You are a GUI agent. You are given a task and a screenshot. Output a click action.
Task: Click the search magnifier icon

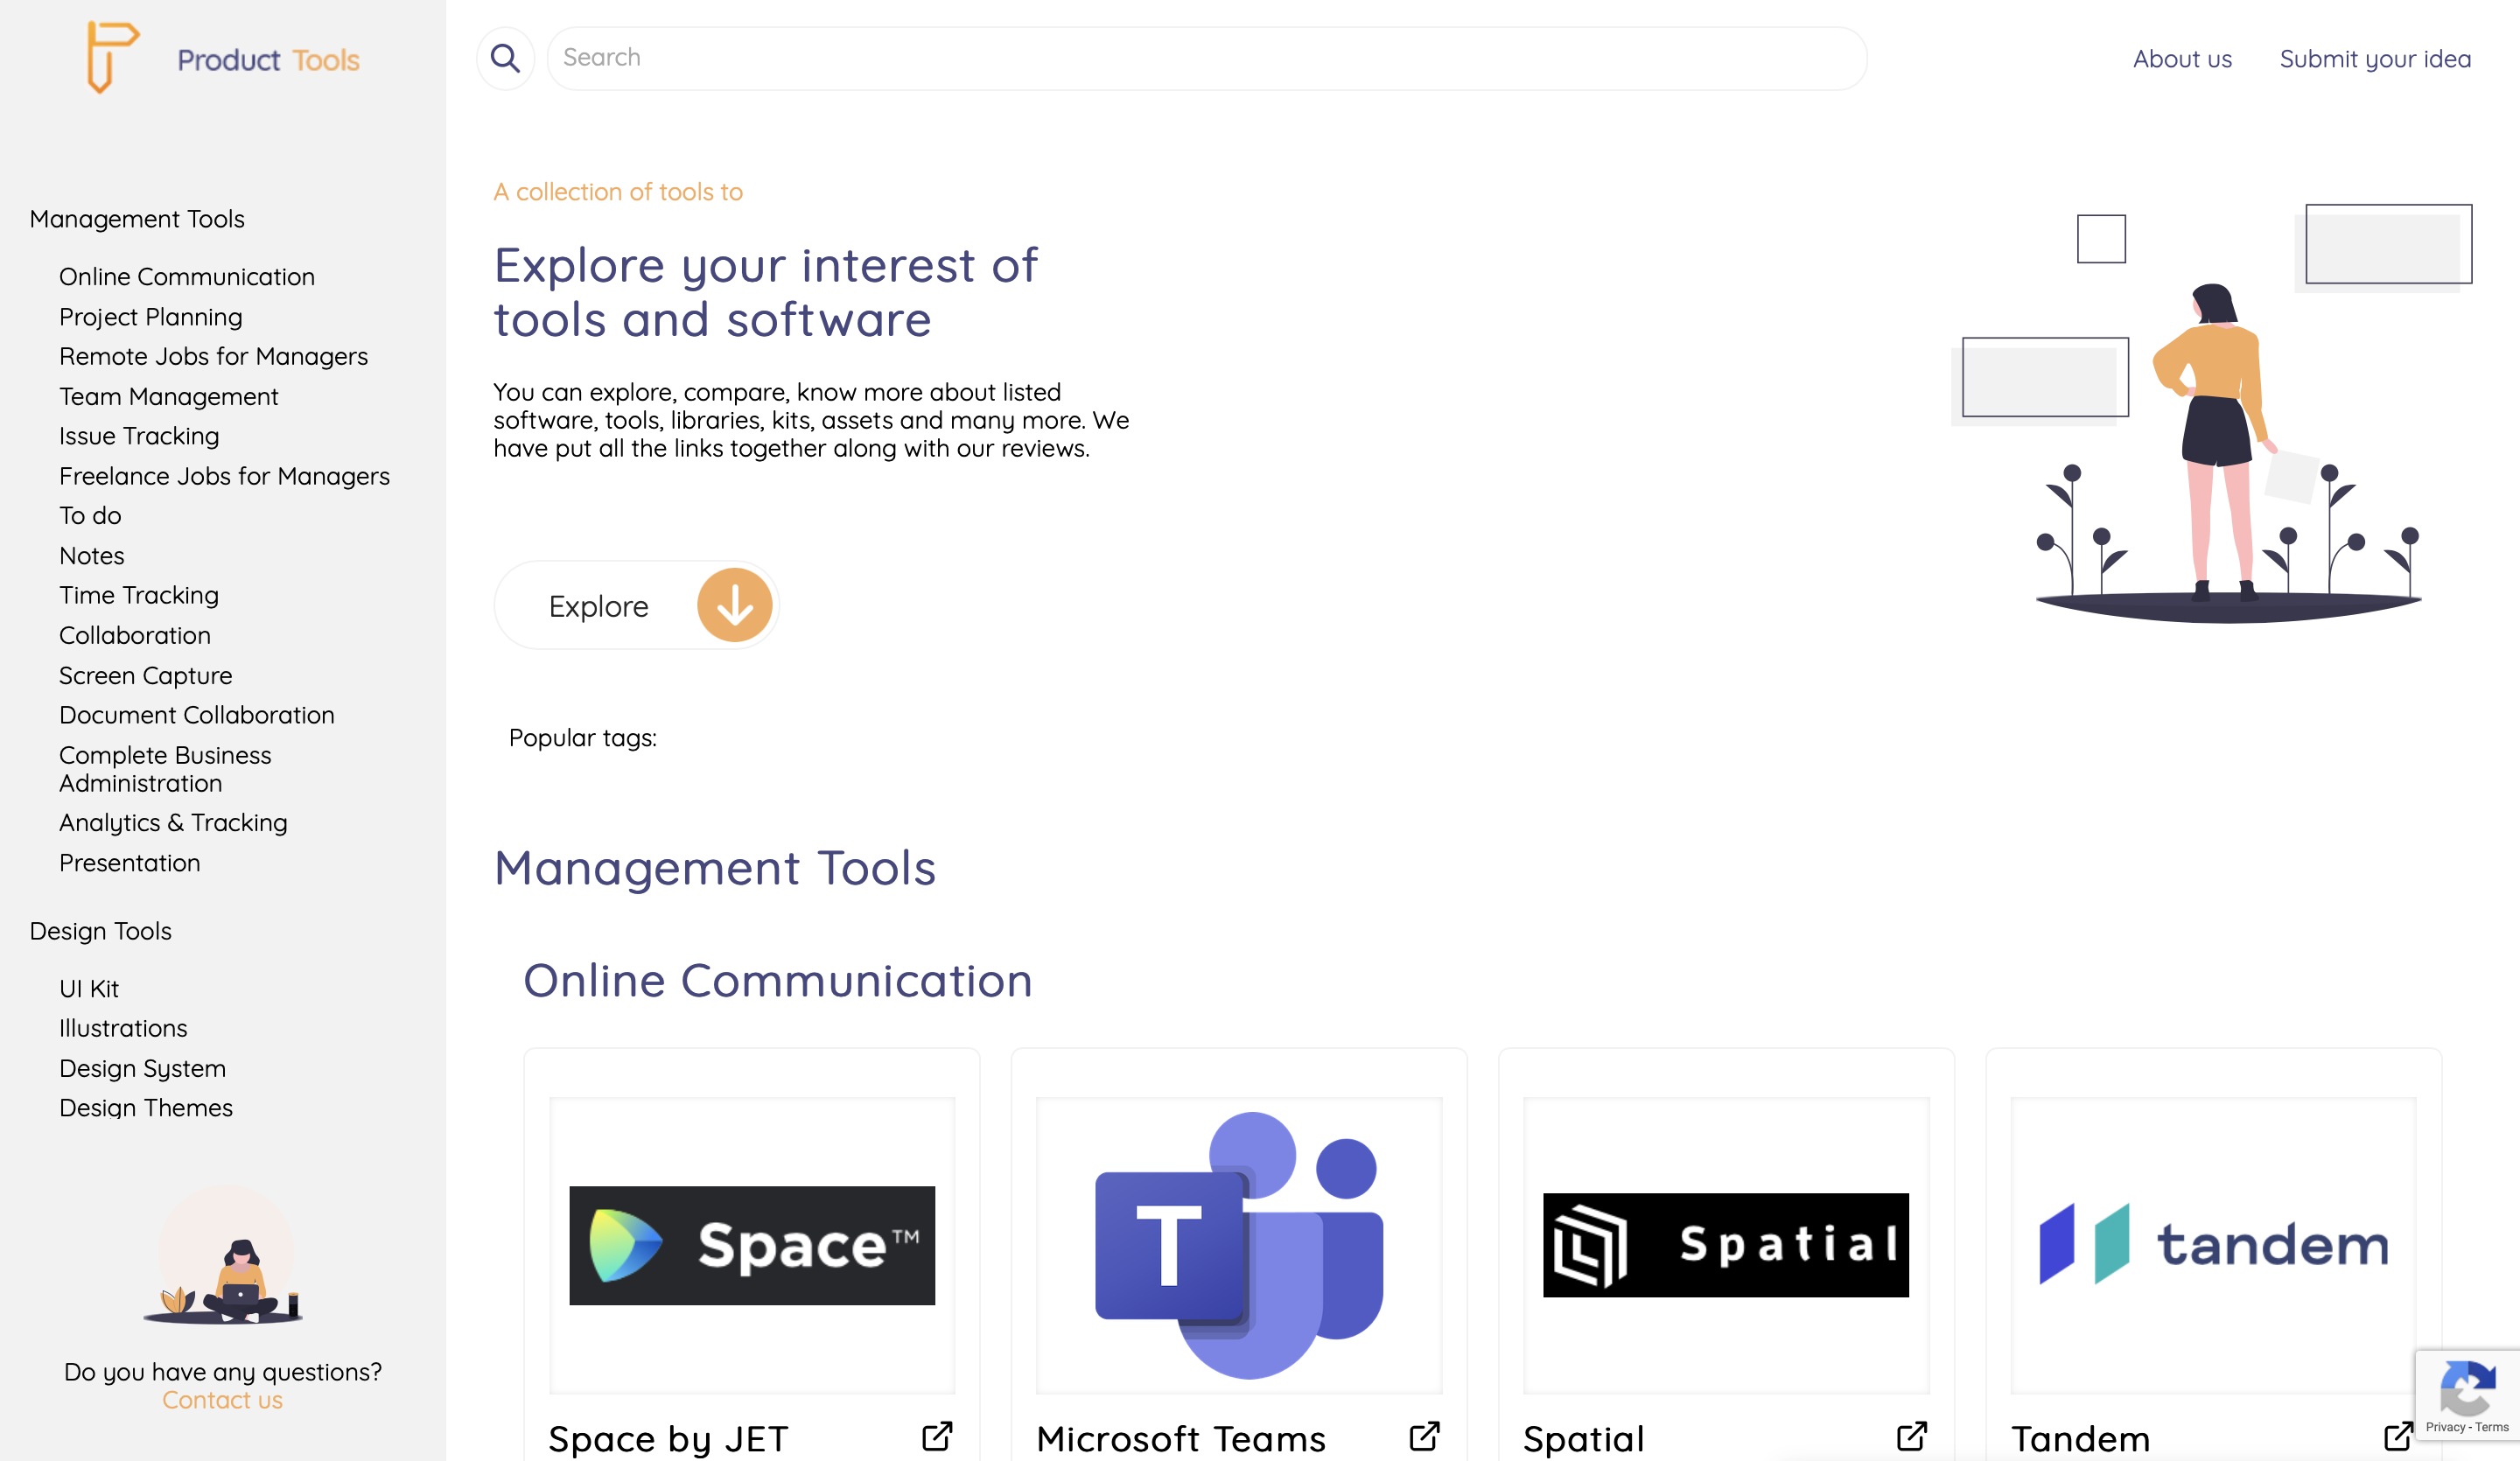click(506, 58)
